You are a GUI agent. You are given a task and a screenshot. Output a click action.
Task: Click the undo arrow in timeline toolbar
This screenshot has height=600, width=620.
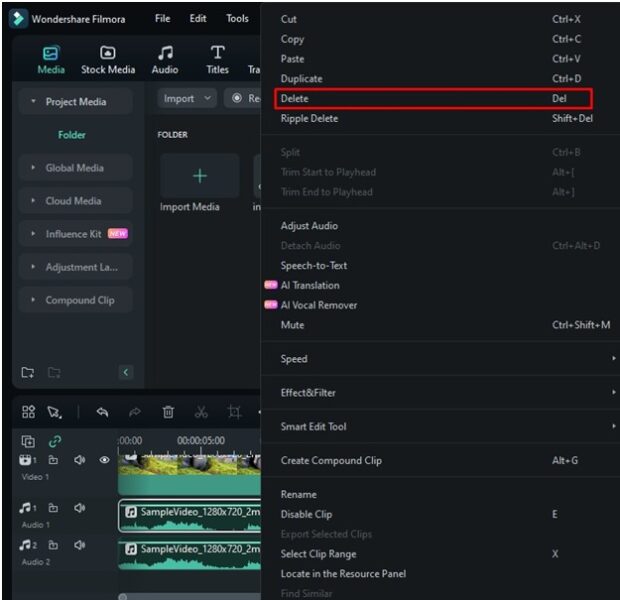(101, 412)
